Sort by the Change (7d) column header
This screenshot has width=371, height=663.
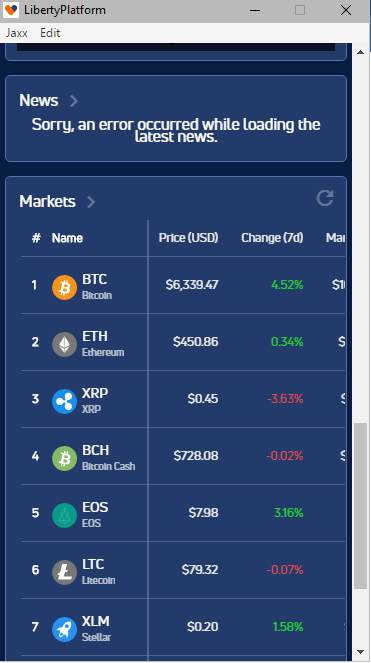click(272, 238)
